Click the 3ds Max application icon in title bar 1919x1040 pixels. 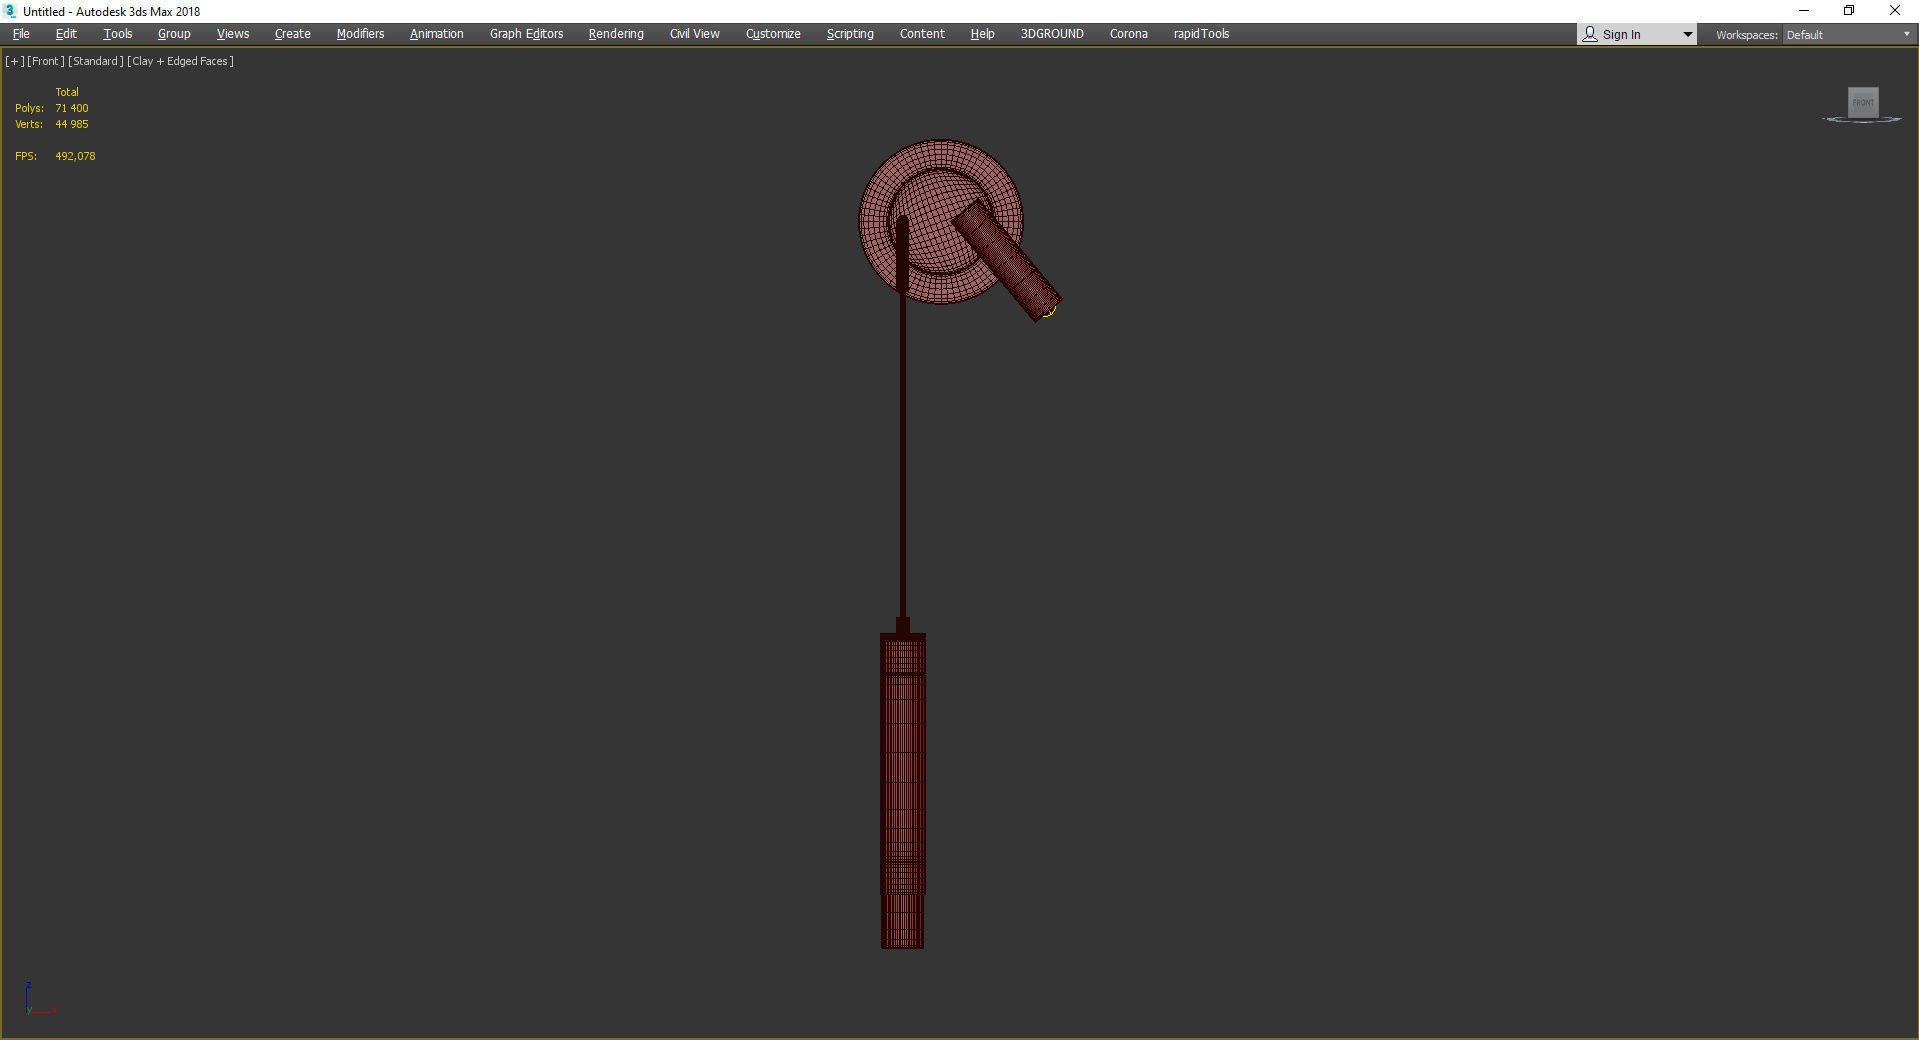click(11, 11)
